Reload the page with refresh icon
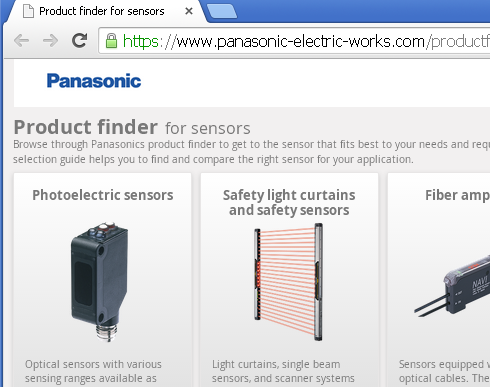Viewport: 490px width, 387px height. click(x=79, y=41)
